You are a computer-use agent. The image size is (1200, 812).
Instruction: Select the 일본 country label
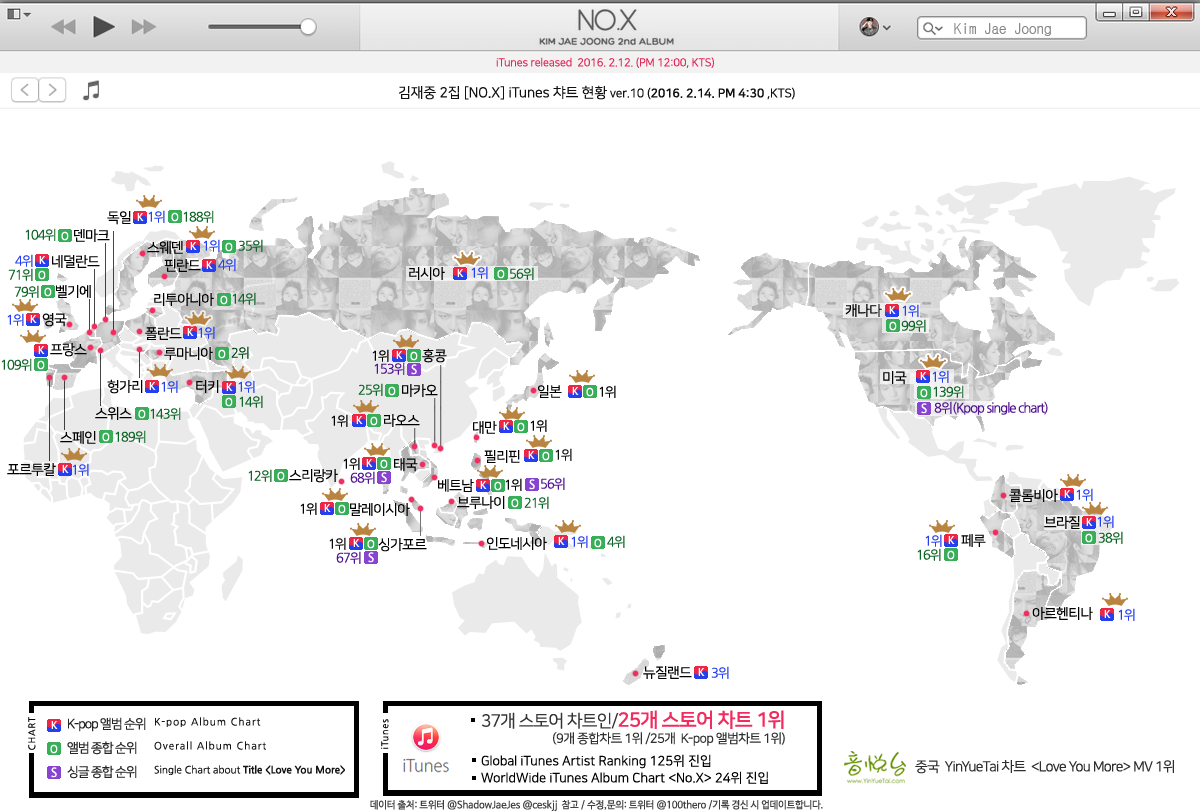pos(550,391)
